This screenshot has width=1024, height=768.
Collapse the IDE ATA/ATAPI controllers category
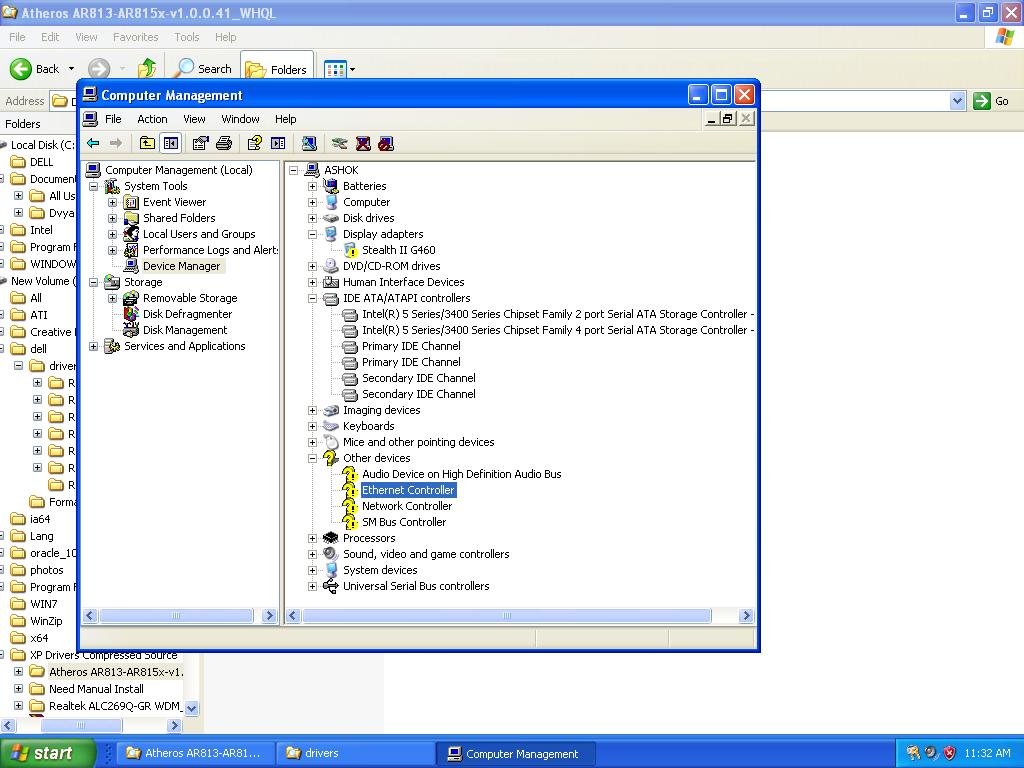312,298
